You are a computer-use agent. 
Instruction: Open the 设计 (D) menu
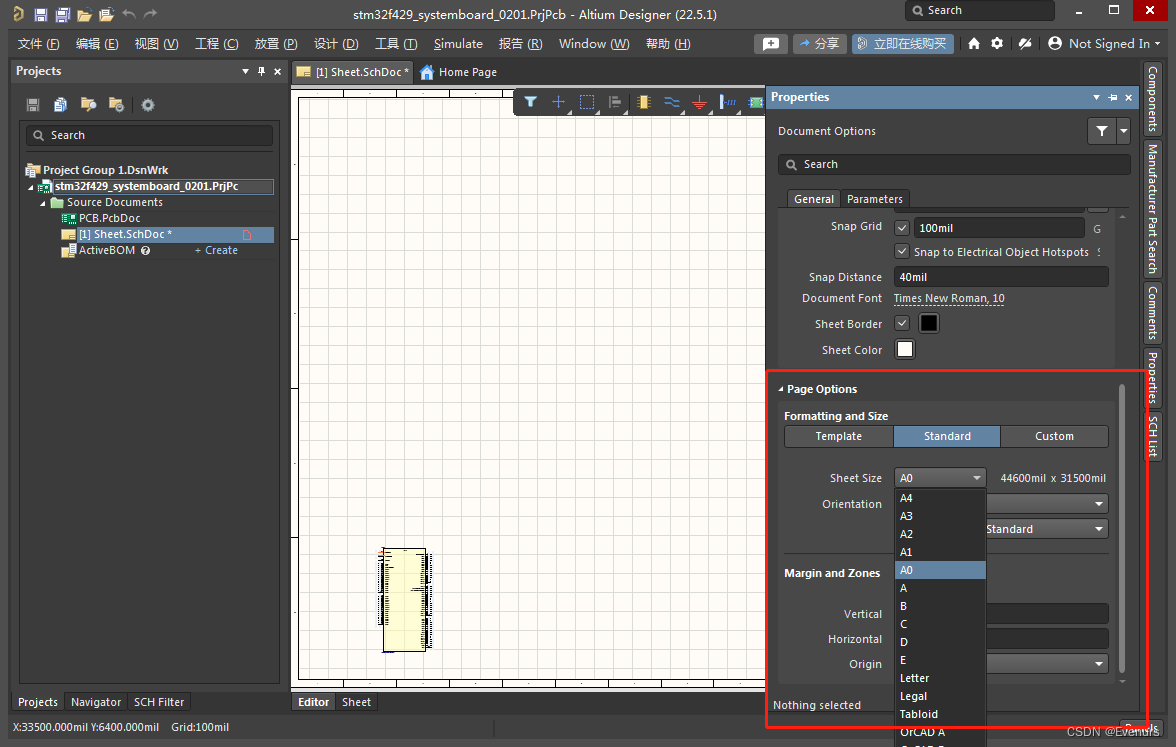point(336,44)
